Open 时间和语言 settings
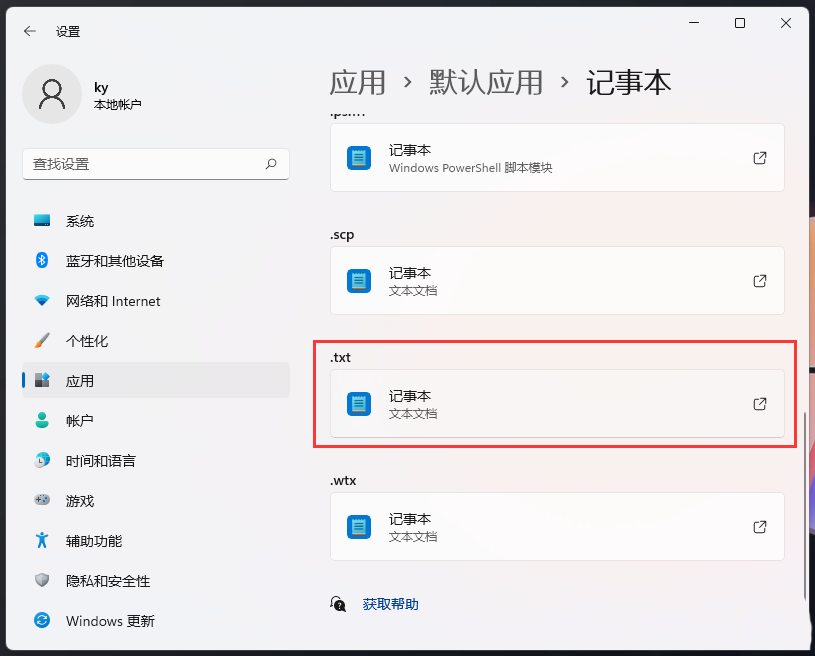Screen dimensions: 815x656 (x=100, y=461)
